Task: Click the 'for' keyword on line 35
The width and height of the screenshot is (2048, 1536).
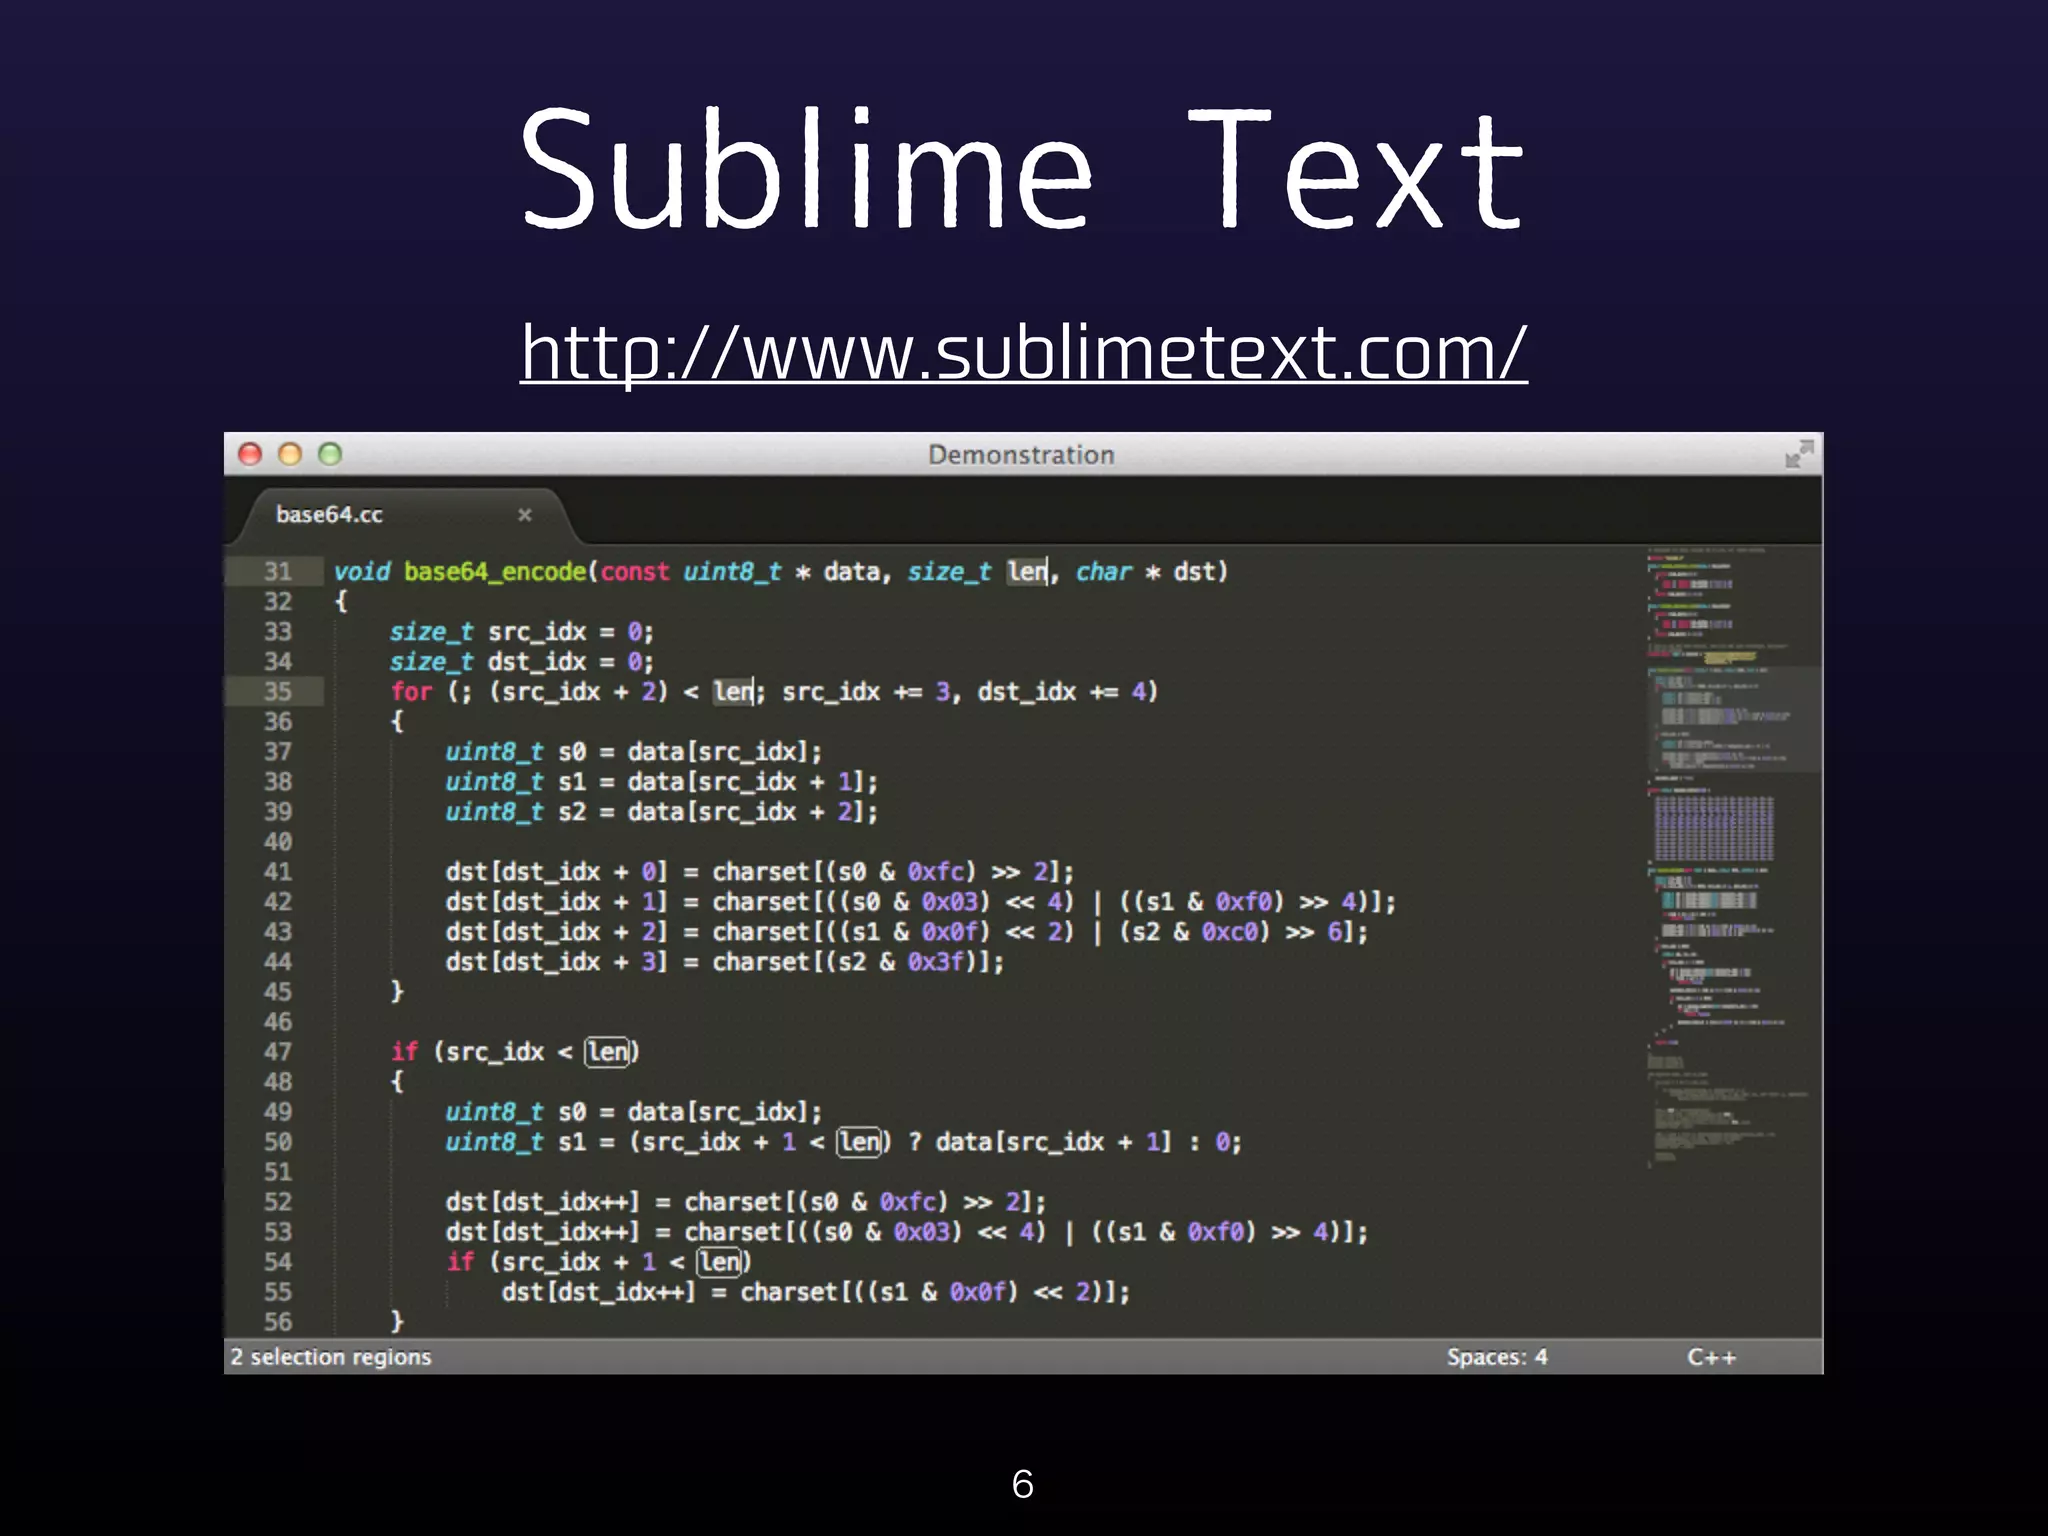Action: pos(411,691)
